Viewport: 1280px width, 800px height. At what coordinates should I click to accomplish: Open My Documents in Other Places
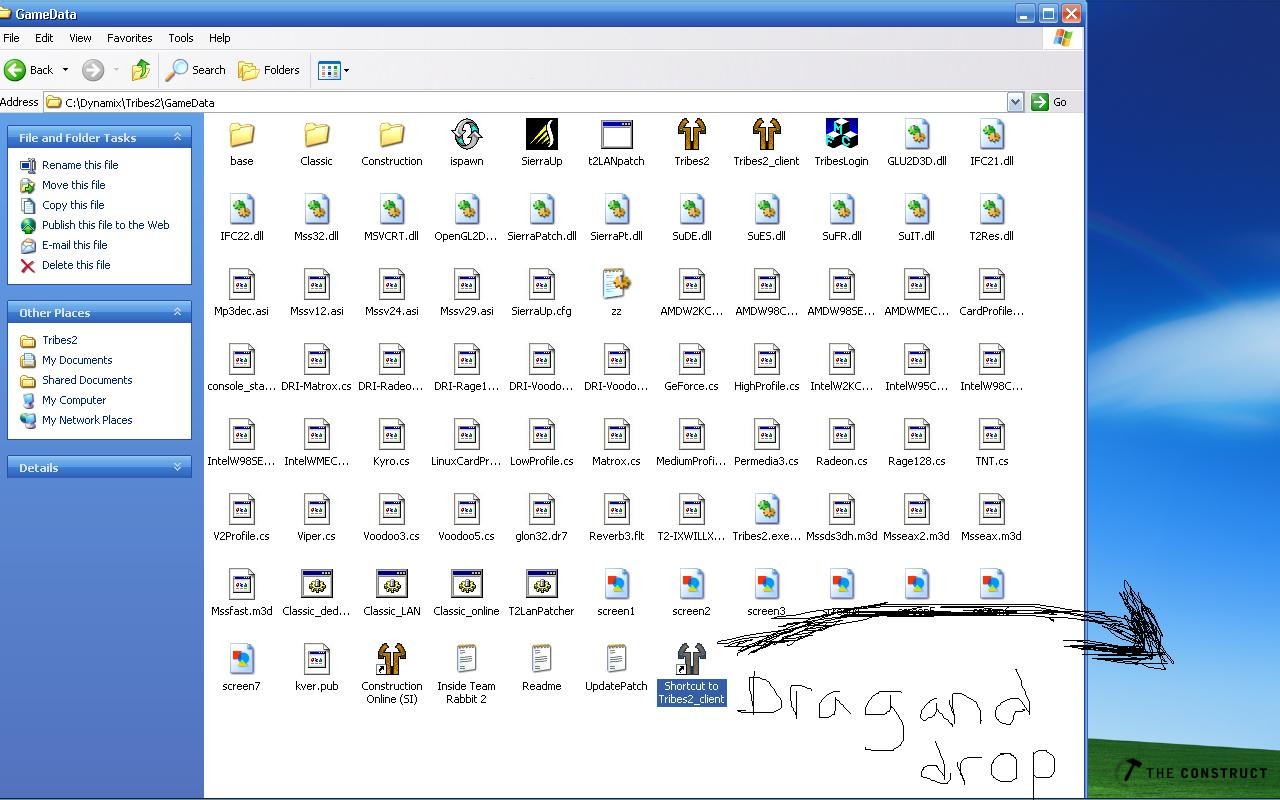[x=77, y=360]
